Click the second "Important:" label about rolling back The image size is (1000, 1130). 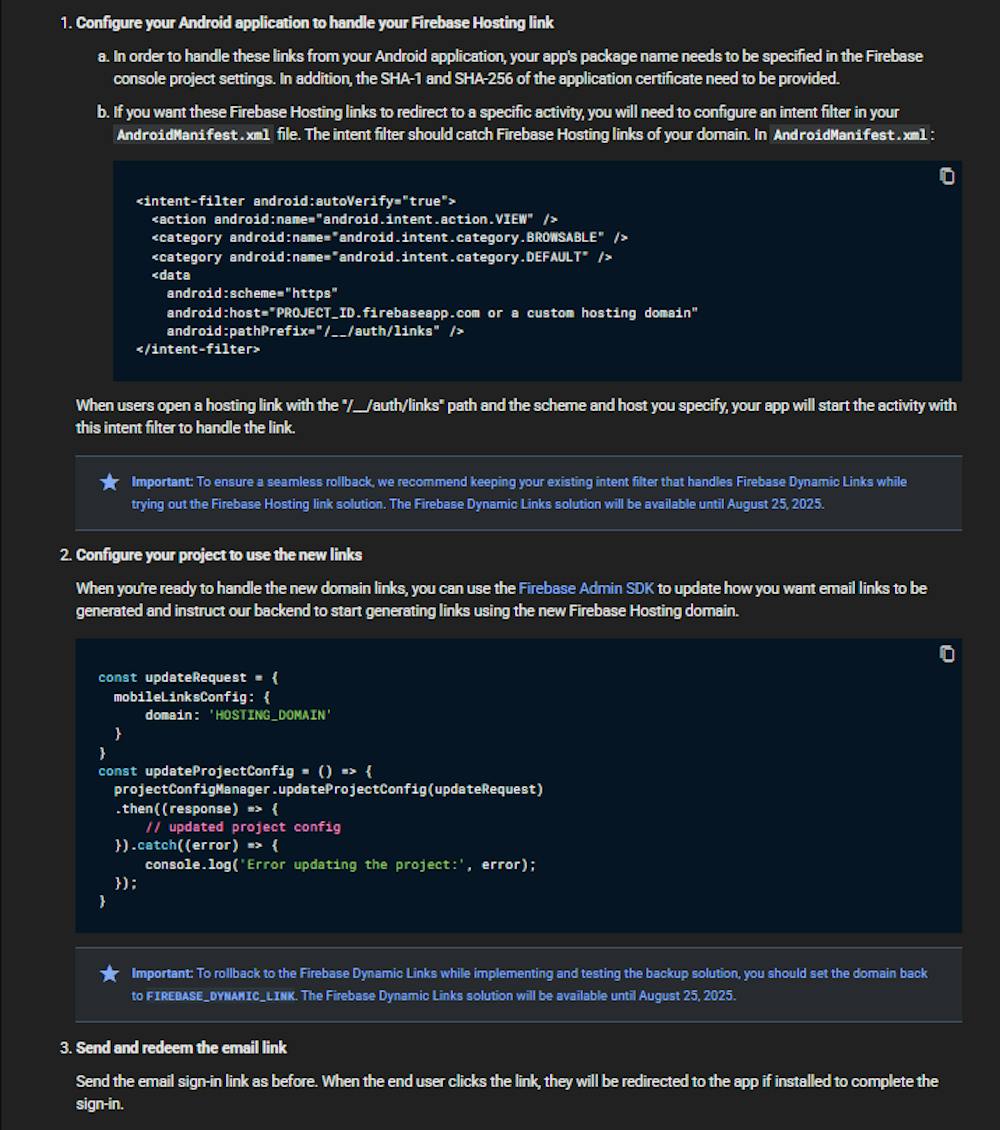[x=162, y=974]
